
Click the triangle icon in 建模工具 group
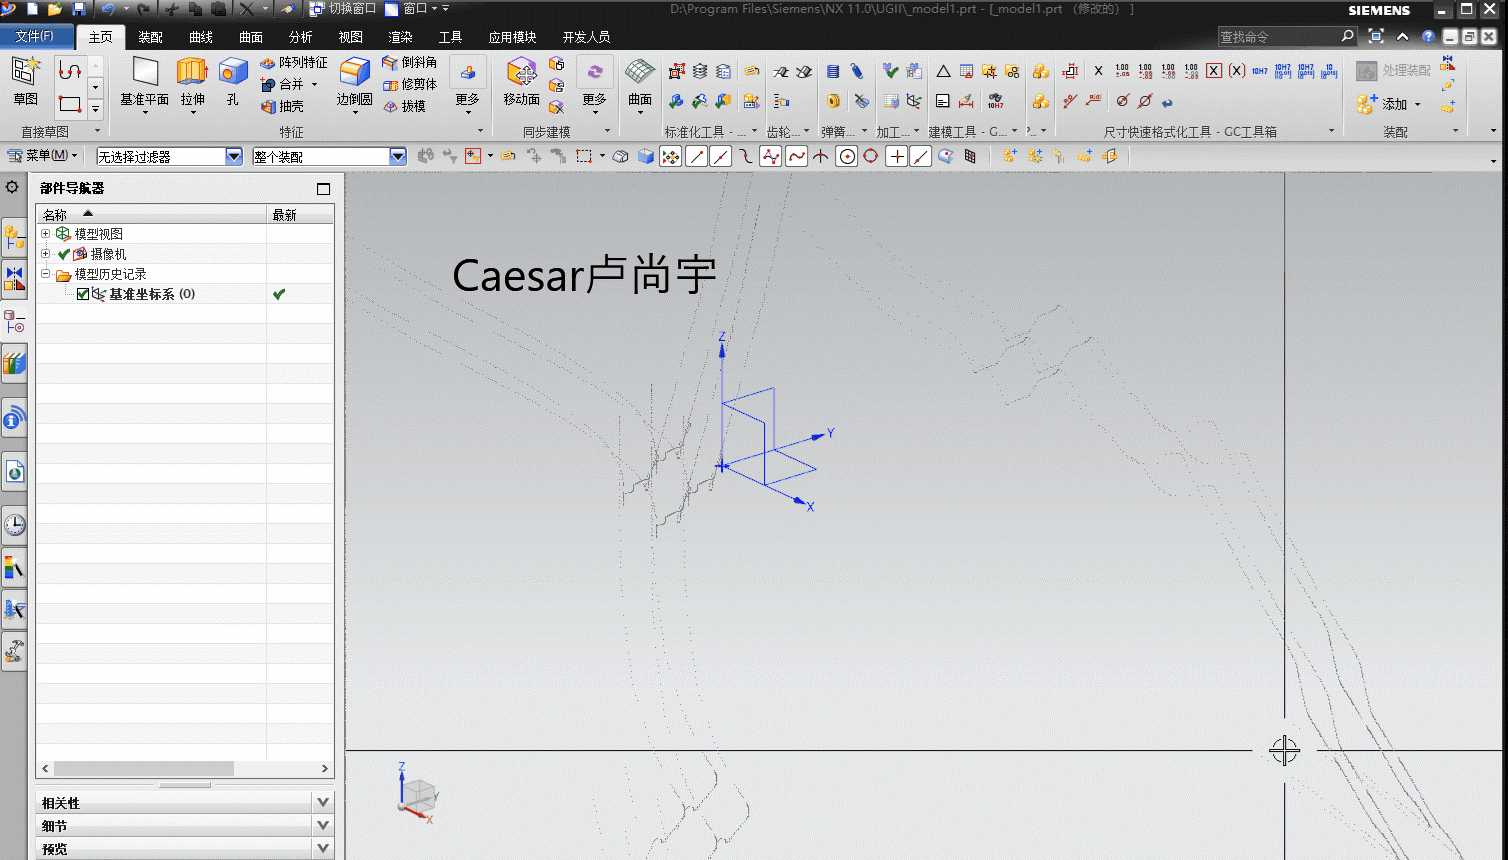click(x=943, y=72)
